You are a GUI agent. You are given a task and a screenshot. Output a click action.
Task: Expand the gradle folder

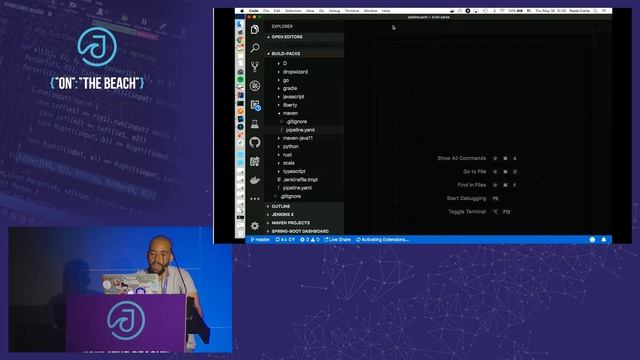coord(305,88)
